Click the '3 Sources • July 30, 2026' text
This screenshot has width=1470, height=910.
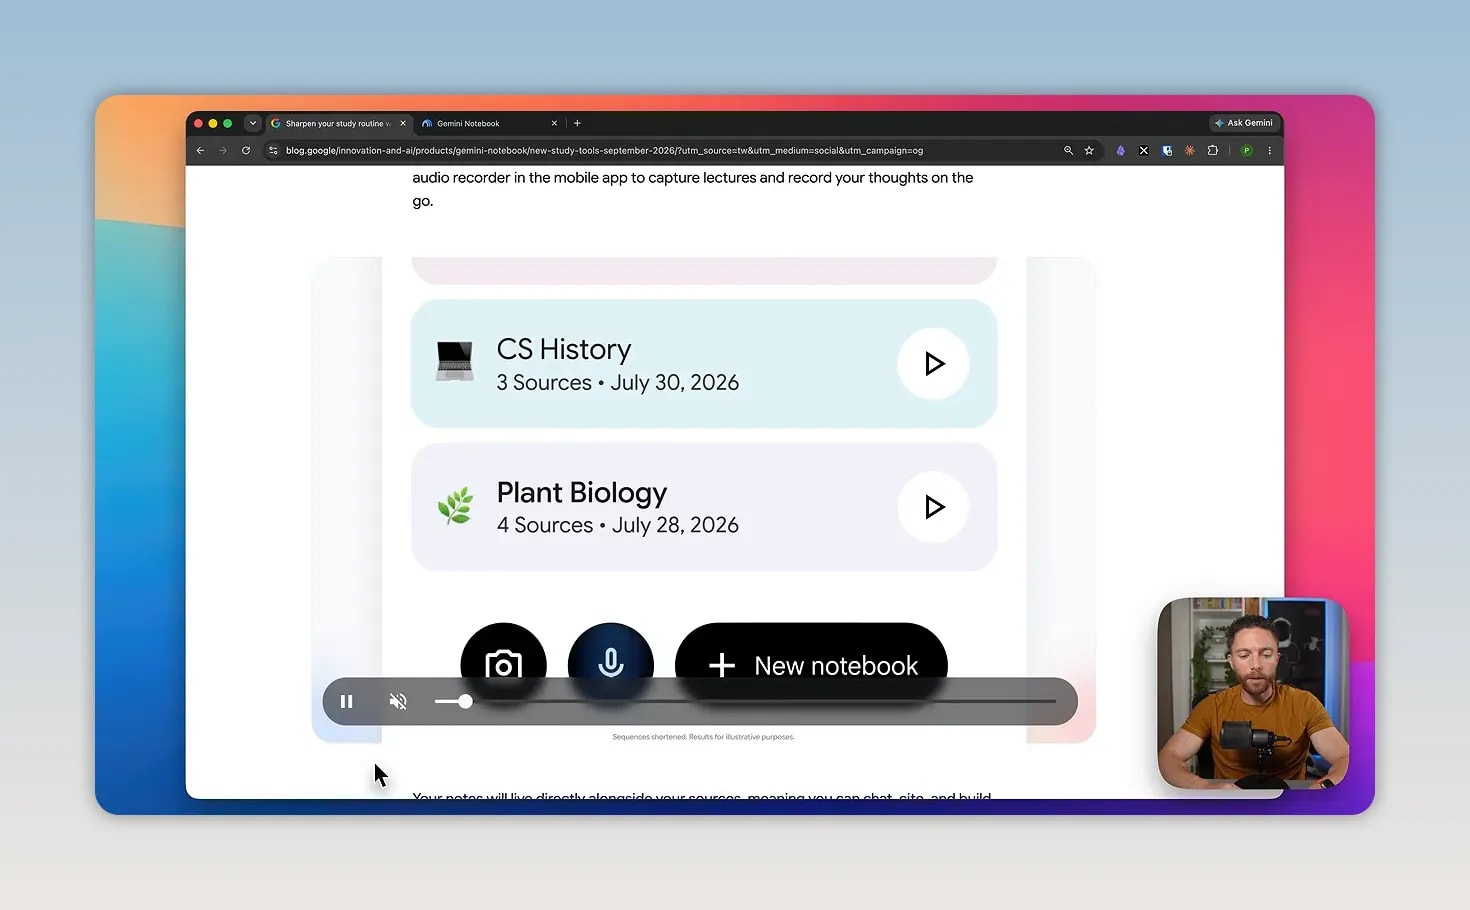coord(618,383)
